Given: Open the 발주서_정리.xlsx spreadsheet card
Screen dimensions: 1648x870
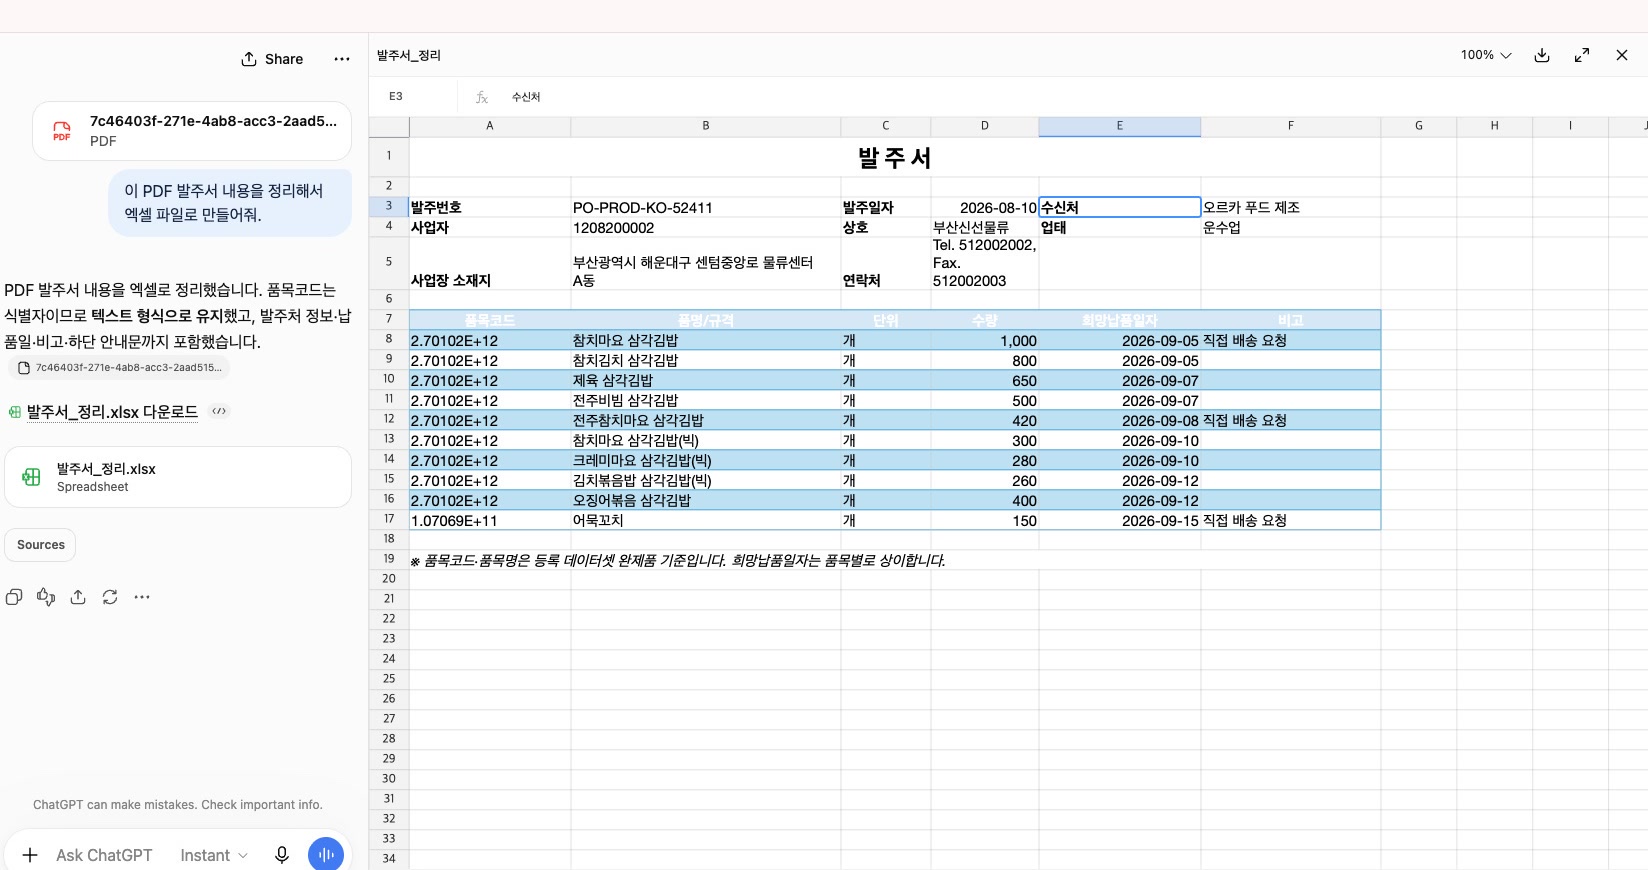Looking at the screenshot, I should (178, 477).
